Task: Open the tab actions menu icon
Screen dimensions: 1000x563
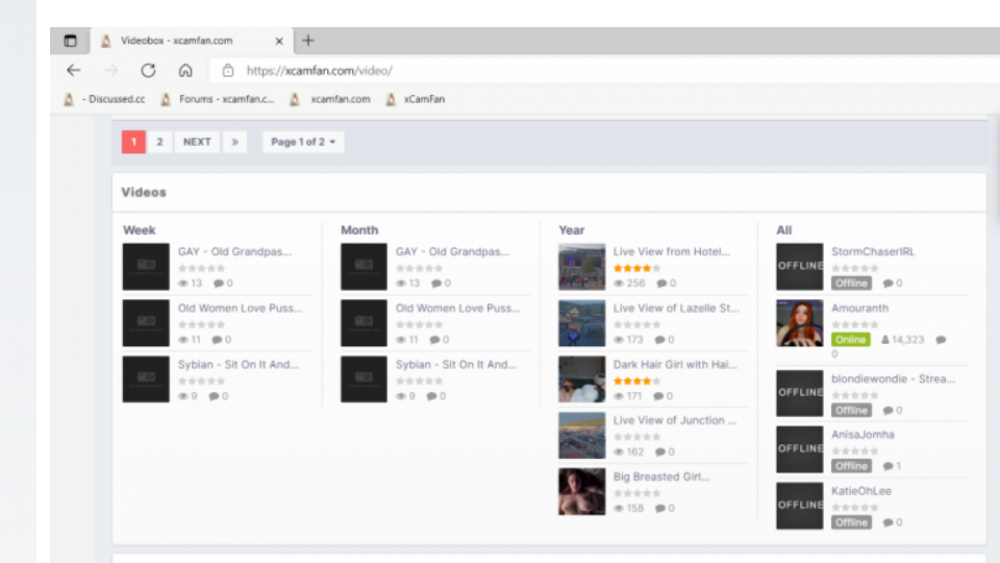Action: [x=70, y=41]
